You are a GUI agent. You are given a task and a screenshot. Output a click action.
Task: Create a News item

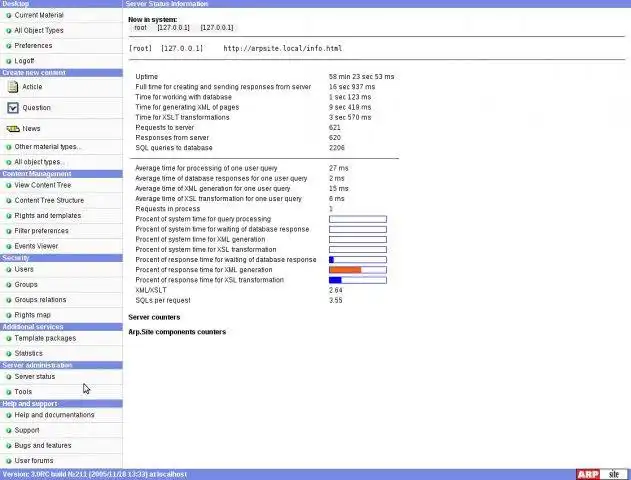[31, 129]
